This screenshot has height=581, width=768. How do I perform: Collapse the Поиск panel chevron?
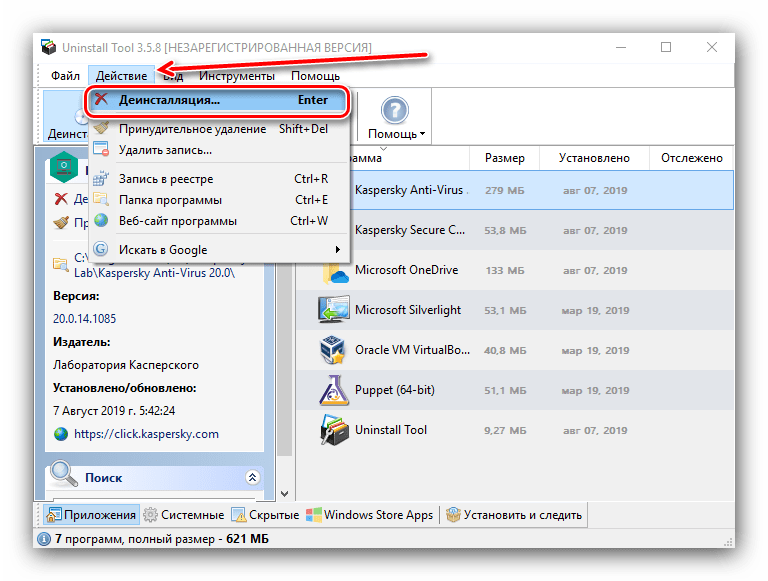(x=253, y=477)
